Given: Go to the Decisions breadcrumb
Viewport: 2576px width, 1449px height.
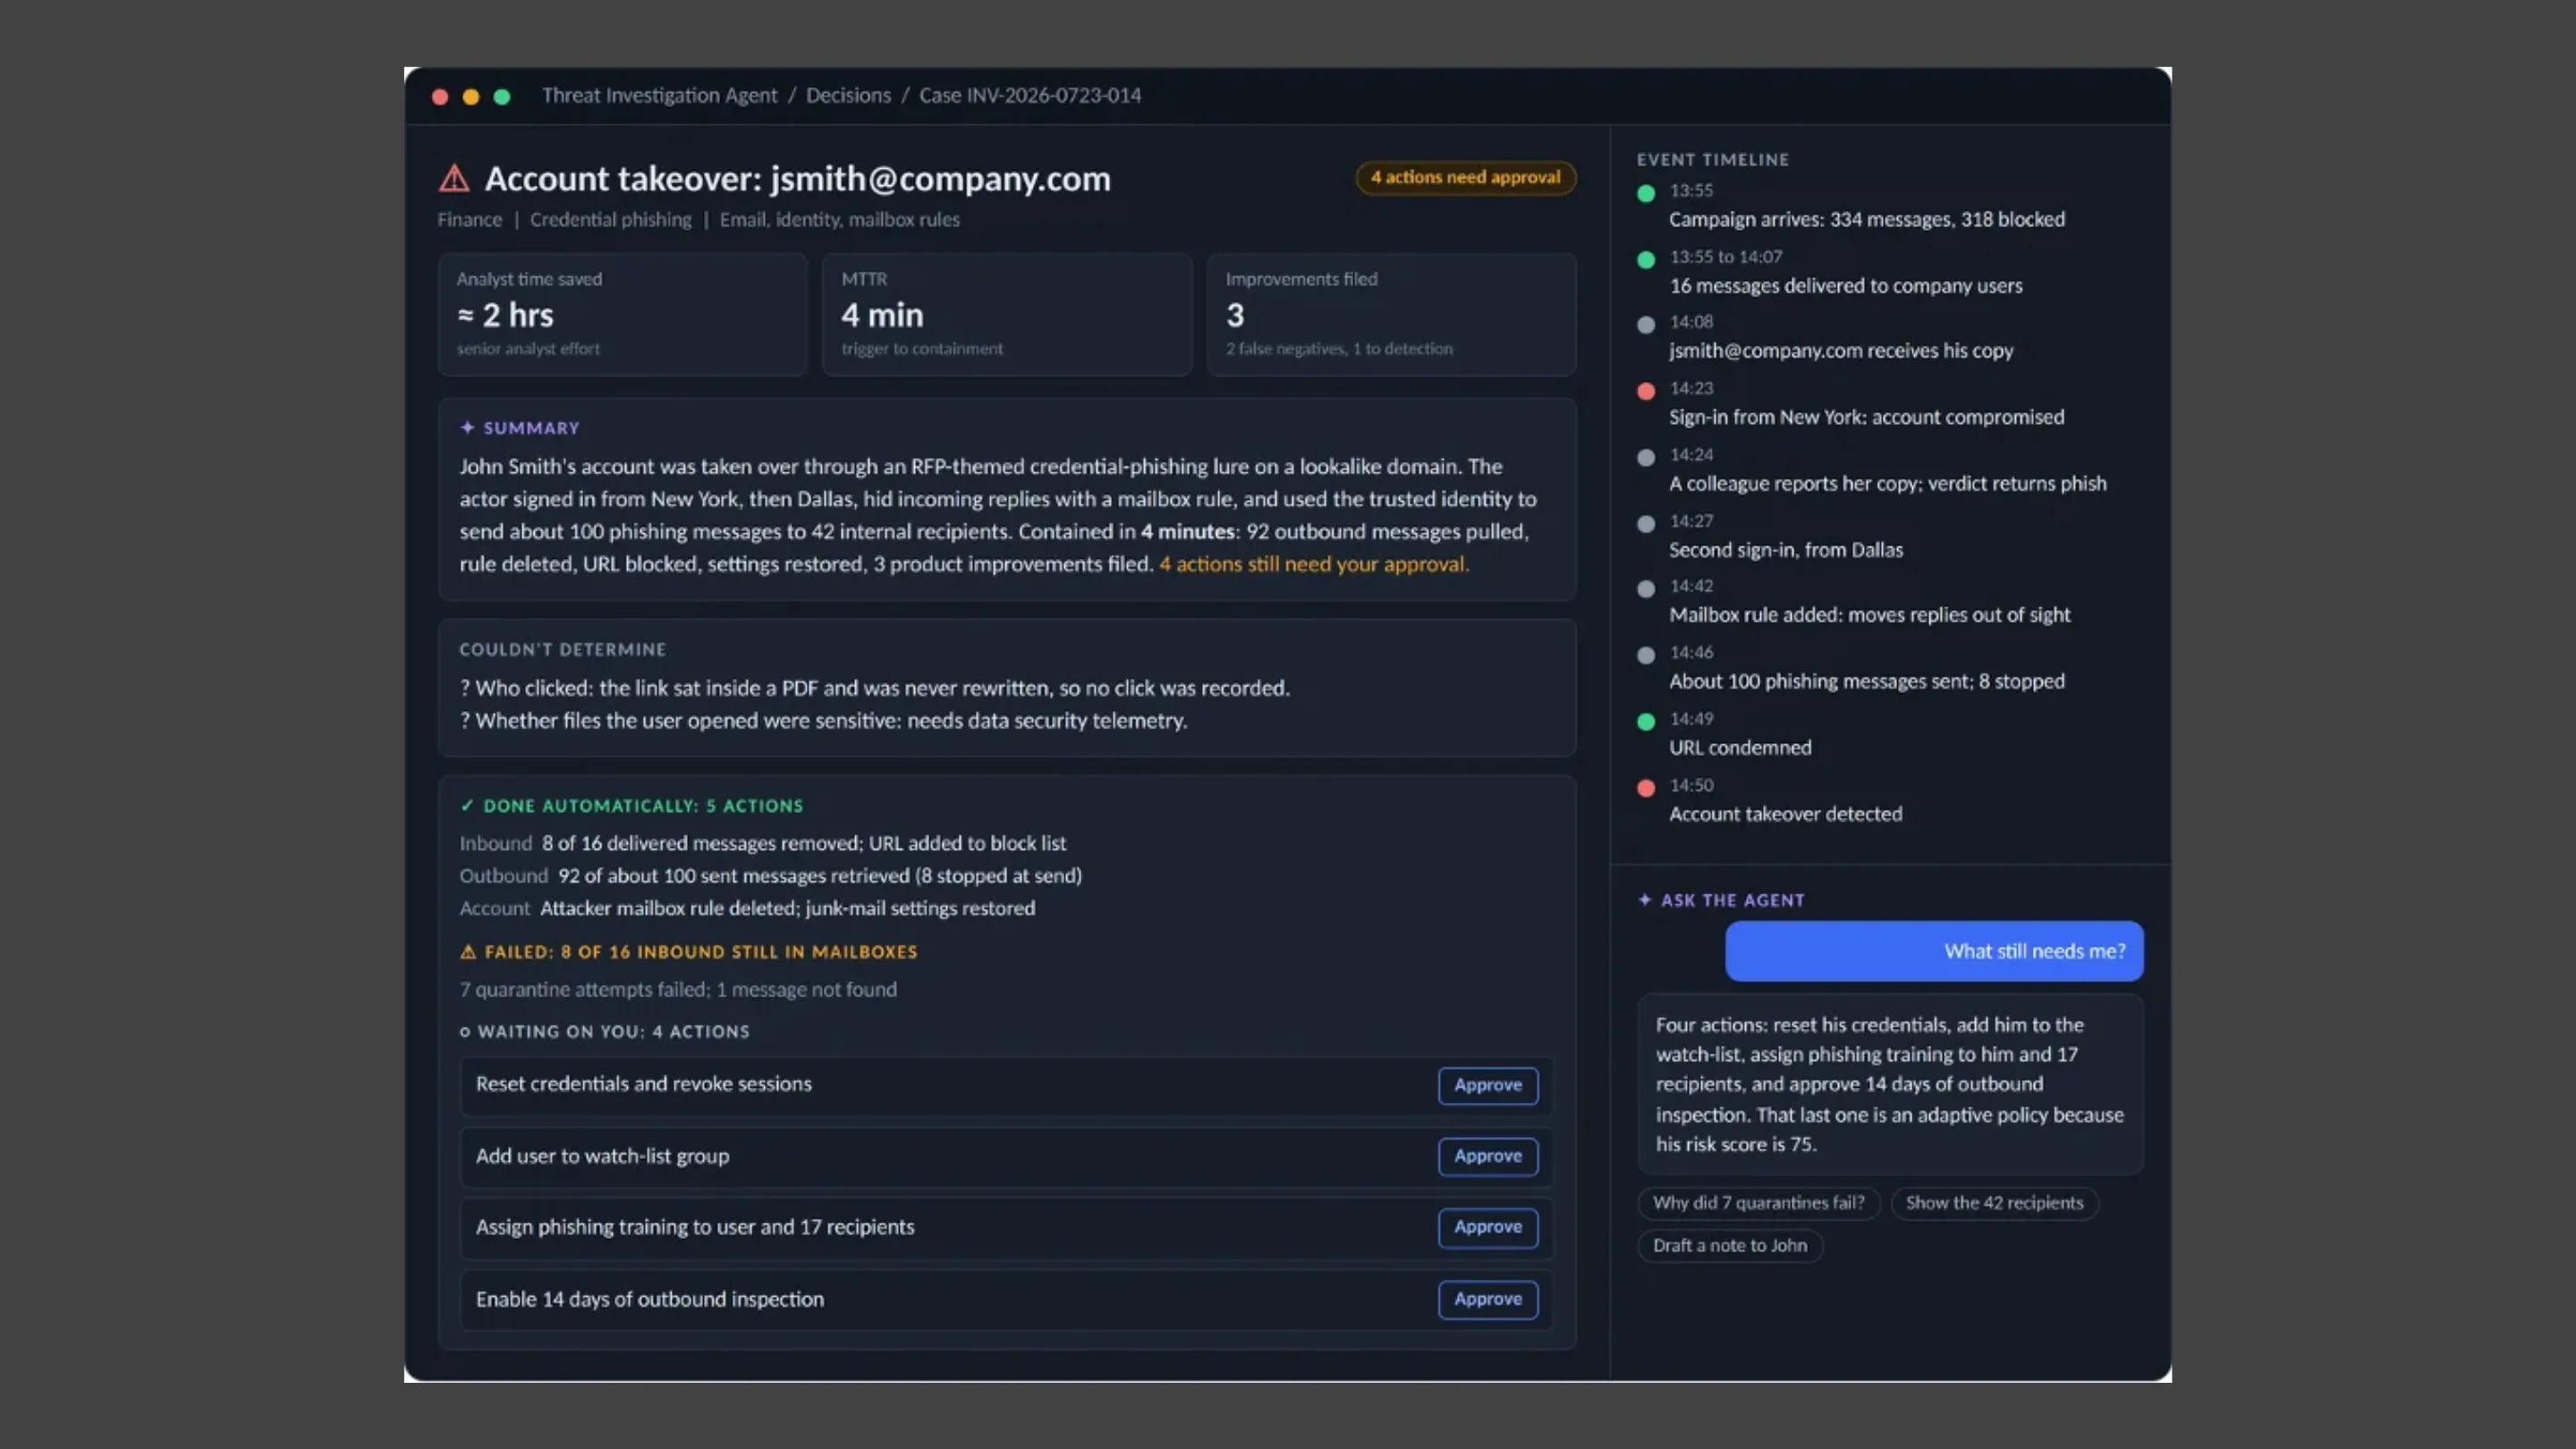Looking at the screenshot, I should (x=848, y=95).
